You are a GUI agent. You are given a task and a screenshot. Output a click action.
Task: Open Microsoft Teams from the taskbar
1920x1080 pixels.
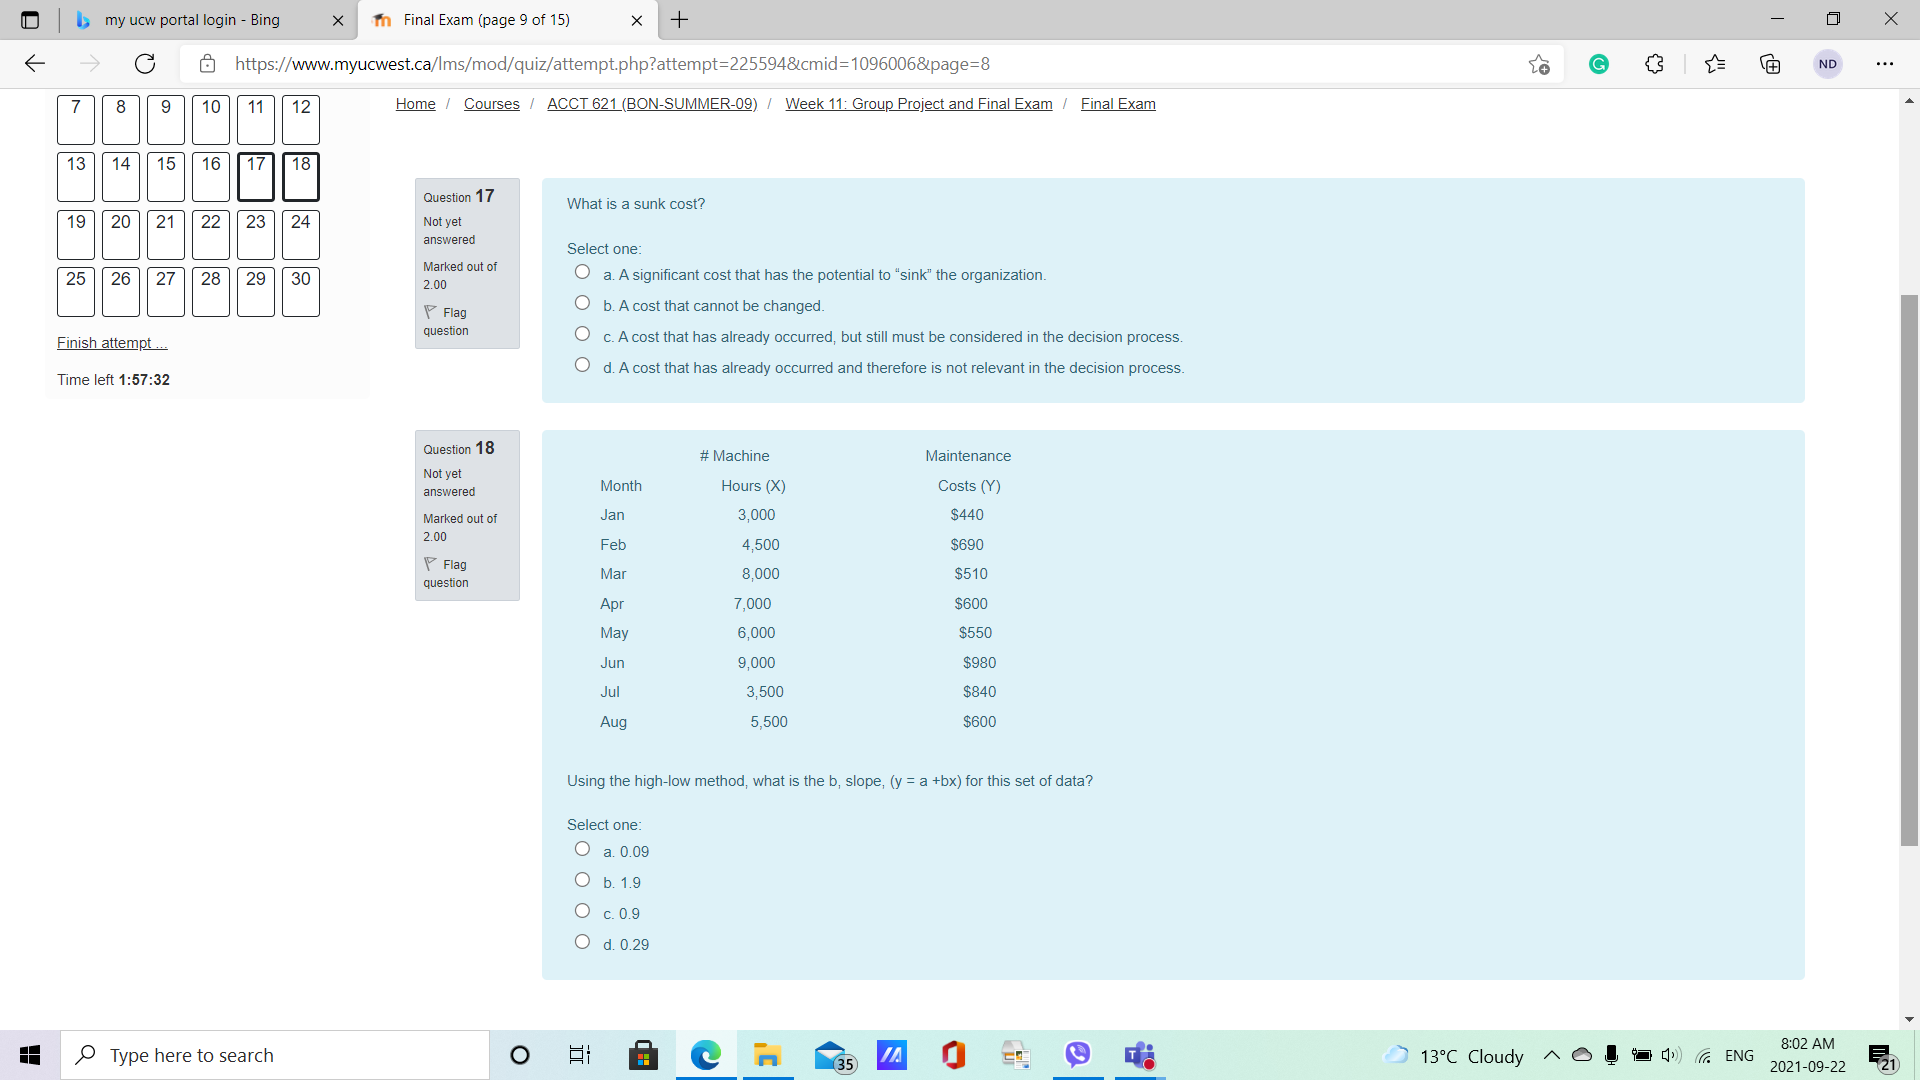(1140, 1055)
